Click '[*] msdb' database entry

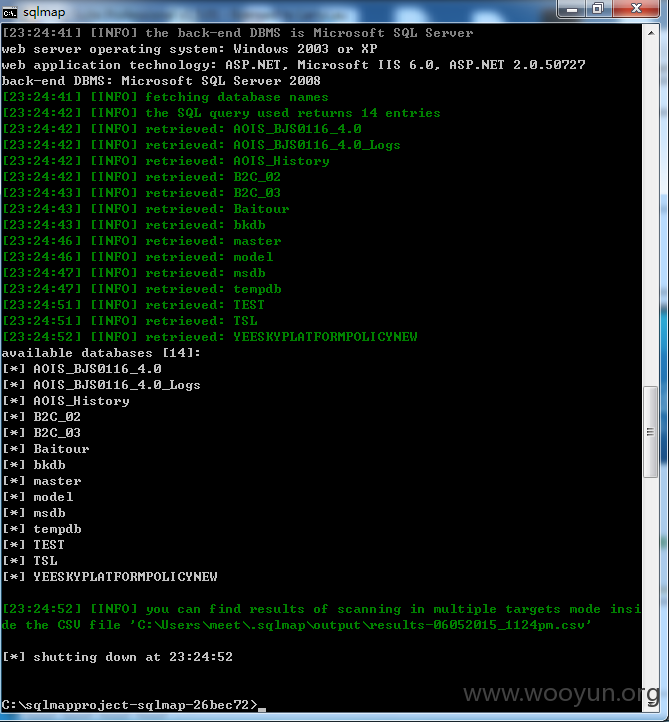(34, 513)
